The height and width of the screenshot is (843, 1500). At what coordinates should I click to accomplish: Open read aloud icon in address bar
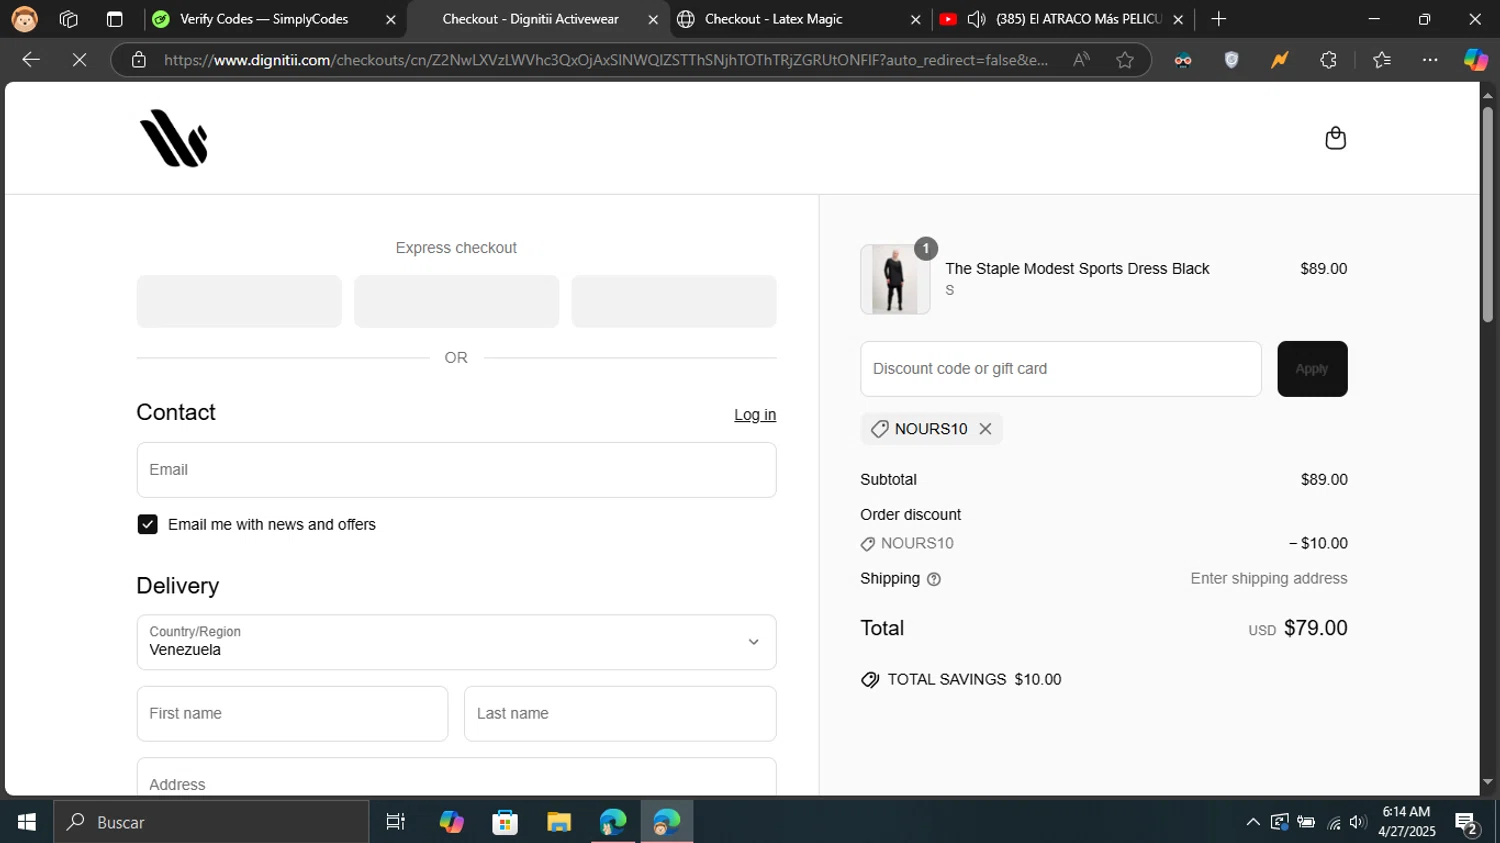1082,60
